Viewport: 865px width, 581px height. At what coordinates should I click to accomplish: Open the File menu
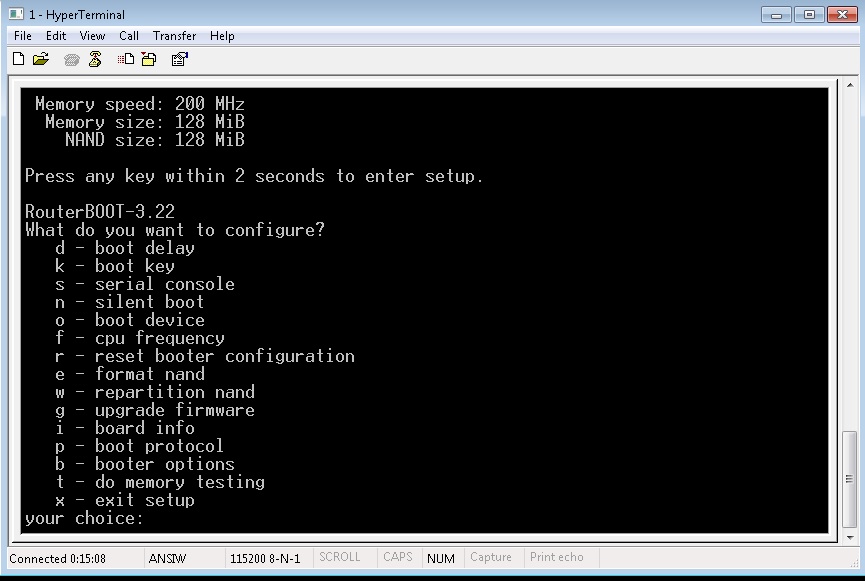tap(22, 35)
